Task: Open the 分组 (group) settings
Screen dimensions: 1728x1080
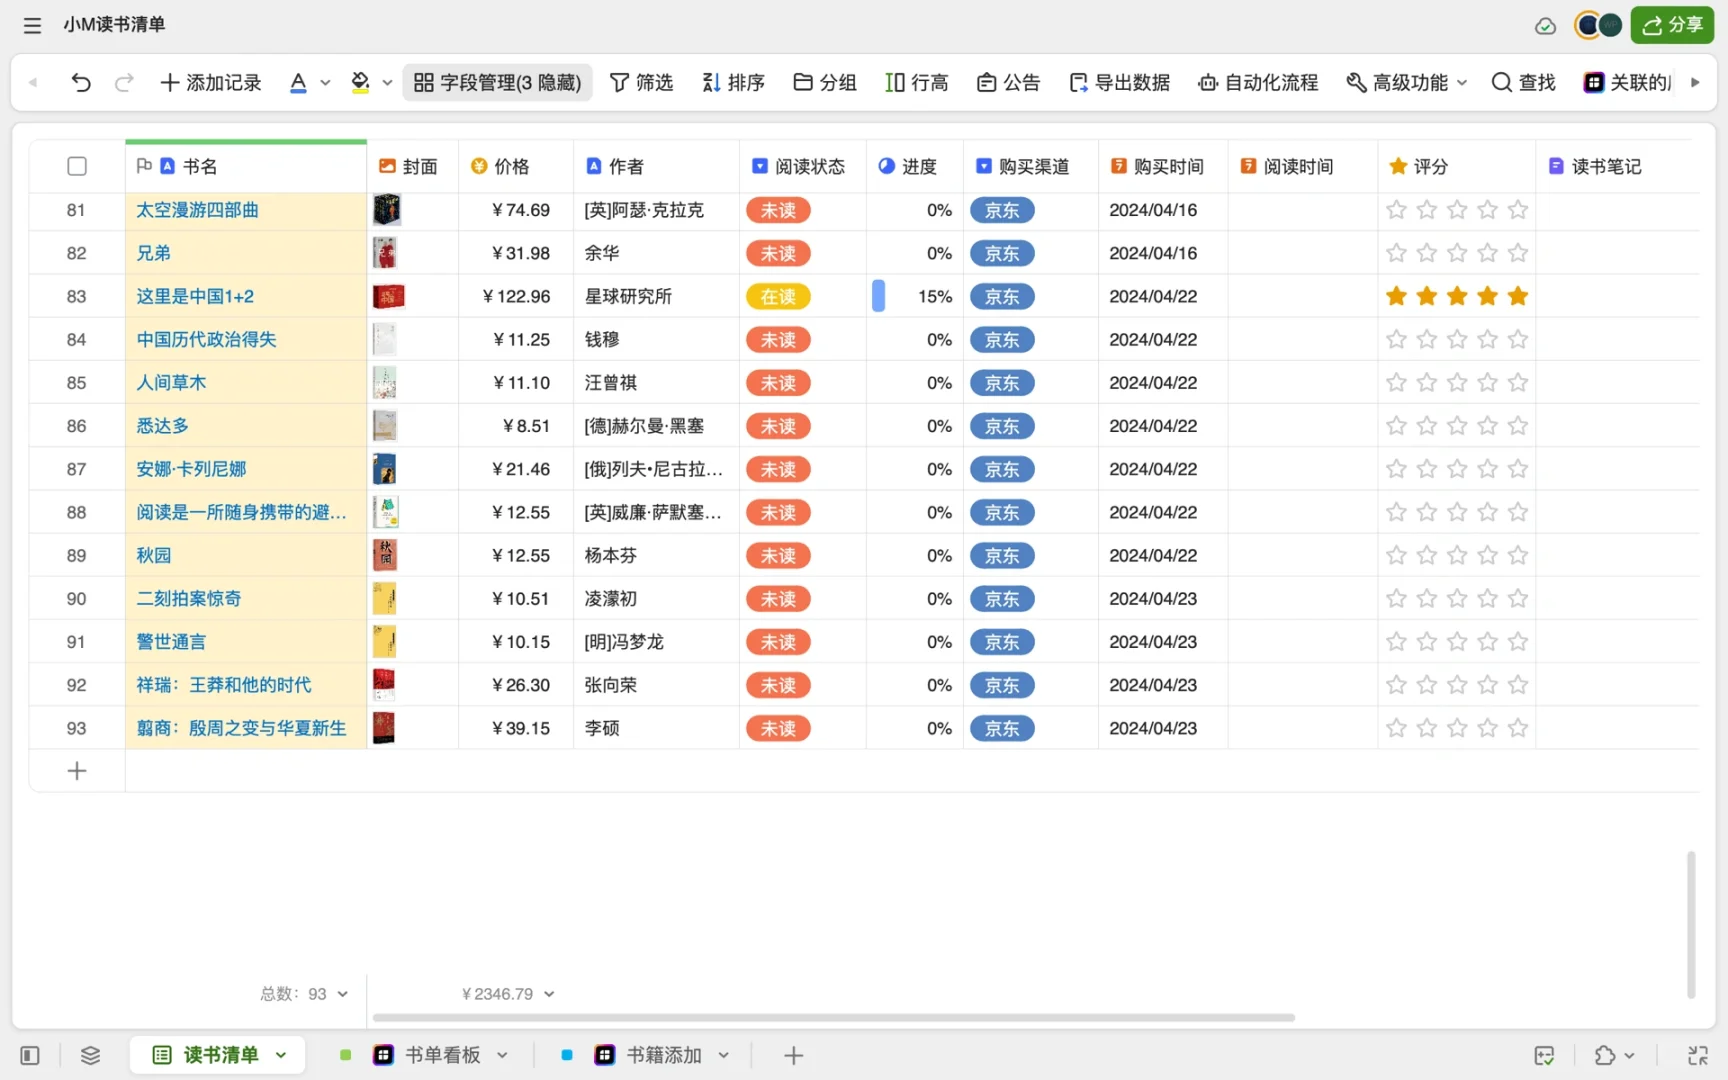Action: click(x=823, y=82)
